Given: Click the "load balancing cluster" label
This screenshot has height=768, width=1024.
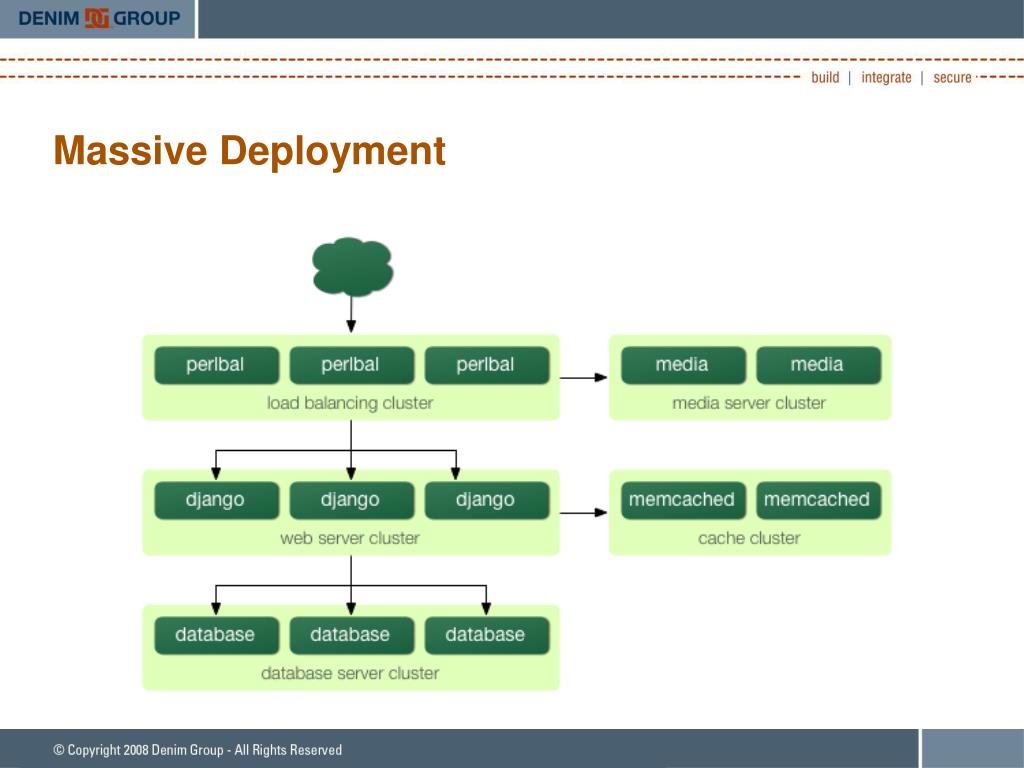Looking at the screenshot, I should [x=350, y=403].
